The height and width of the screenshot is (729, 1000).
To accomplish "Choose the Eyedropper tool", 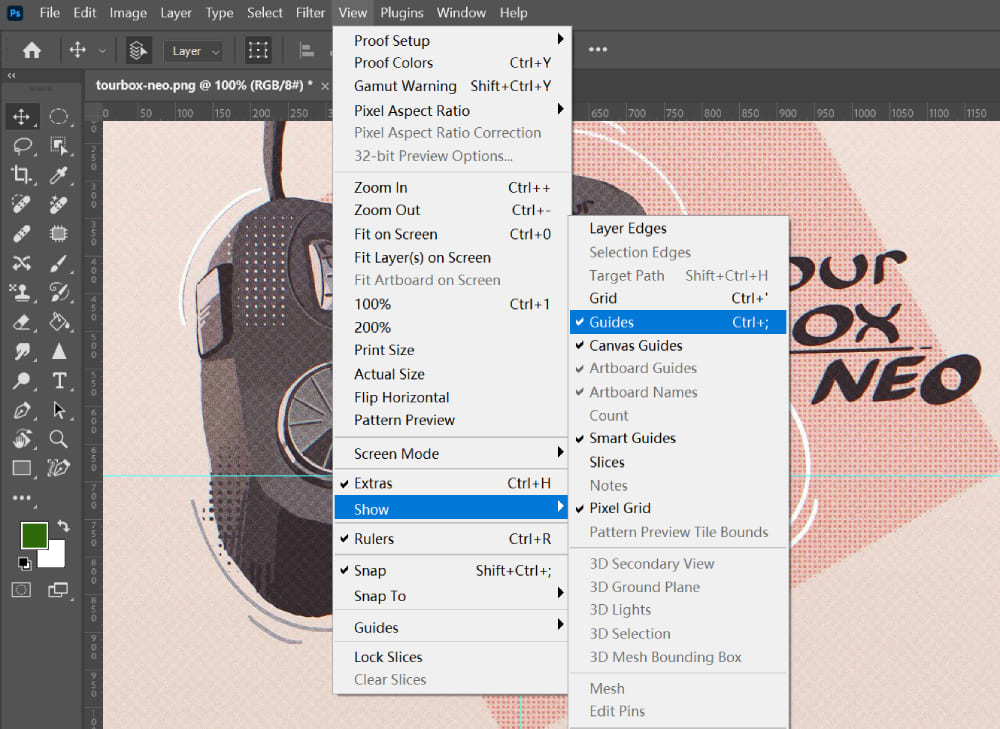I will tap(59, 176).
